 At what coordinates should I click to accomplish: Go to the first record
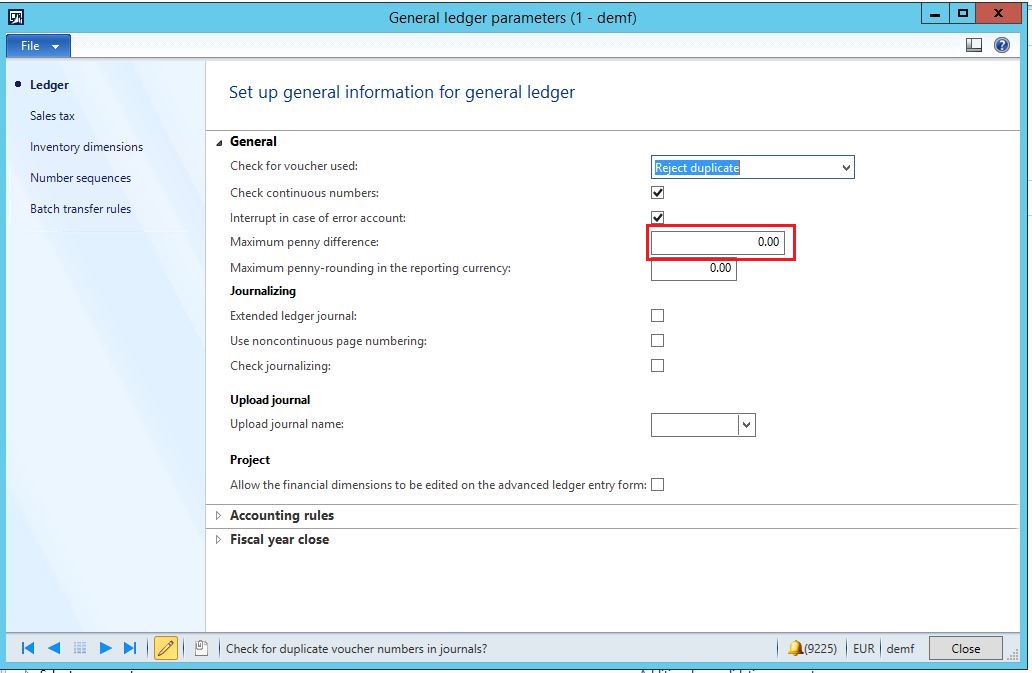[x=28, y=648]
